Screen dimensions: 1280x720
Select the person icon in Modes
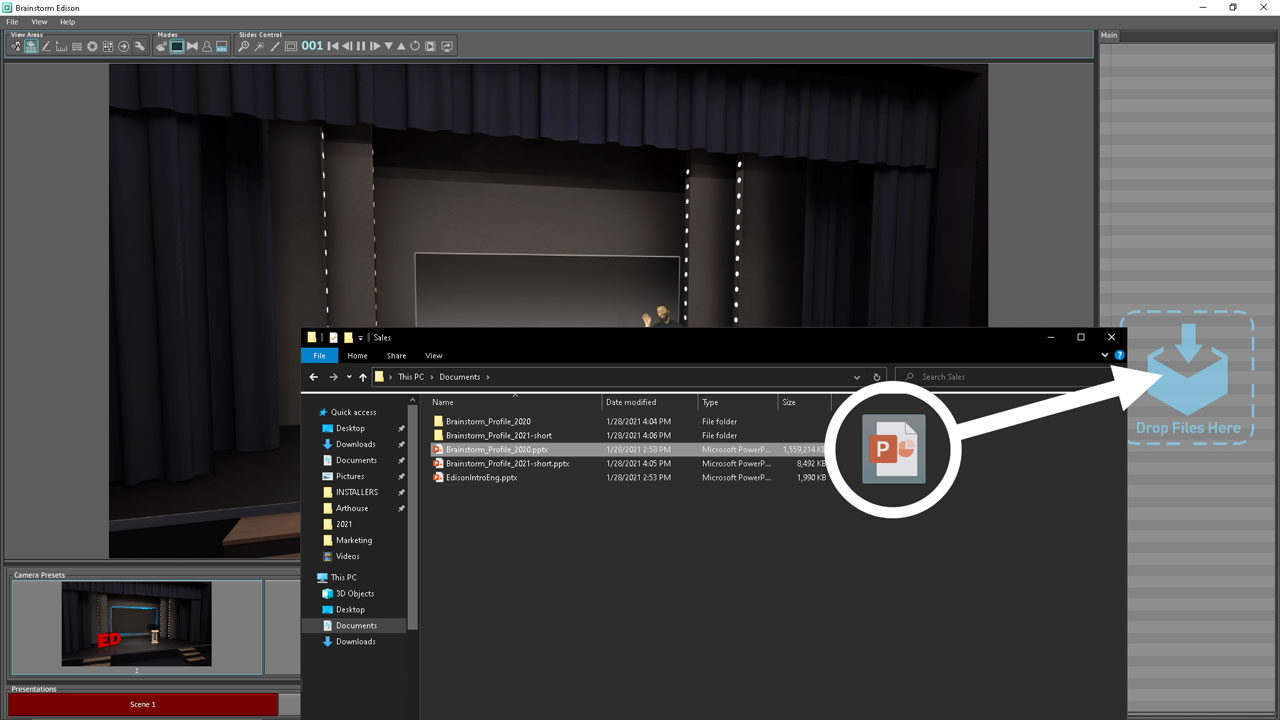(x=207, y=46)
